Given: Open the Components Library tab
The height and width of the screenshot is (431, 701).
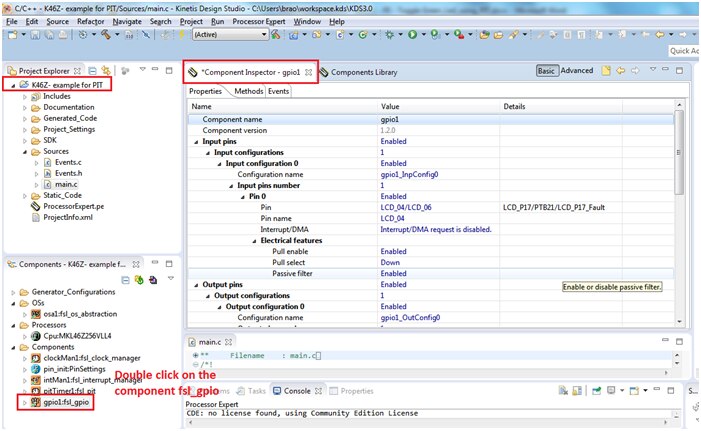Looking at the screenshot, I should [362, 72].
